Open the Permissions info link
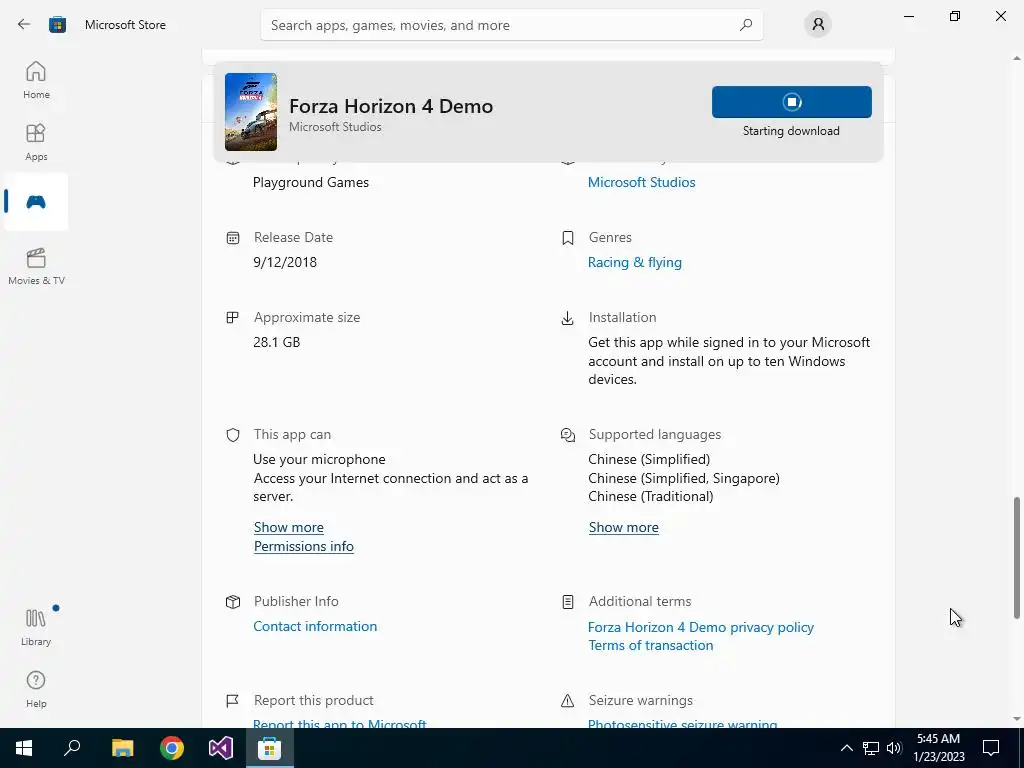Image resolution: width=1024 pixels, height=768 pixels. (x=304, y=546)
